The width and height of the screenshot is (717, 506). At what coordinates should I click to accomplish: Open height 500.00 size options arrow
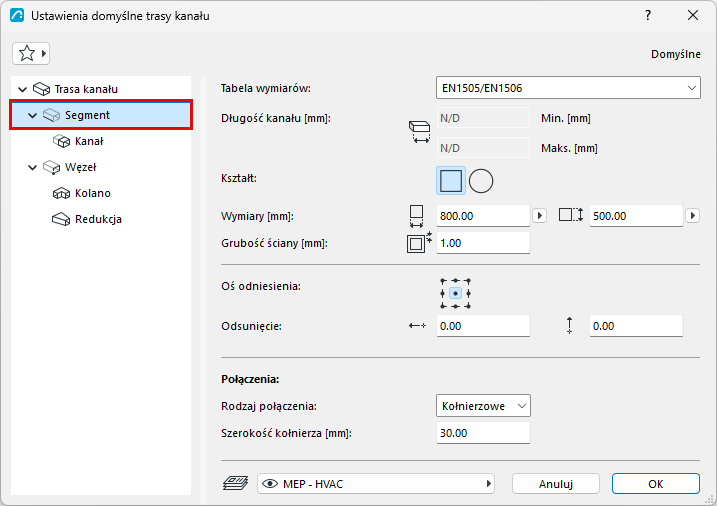pos(692,216)
